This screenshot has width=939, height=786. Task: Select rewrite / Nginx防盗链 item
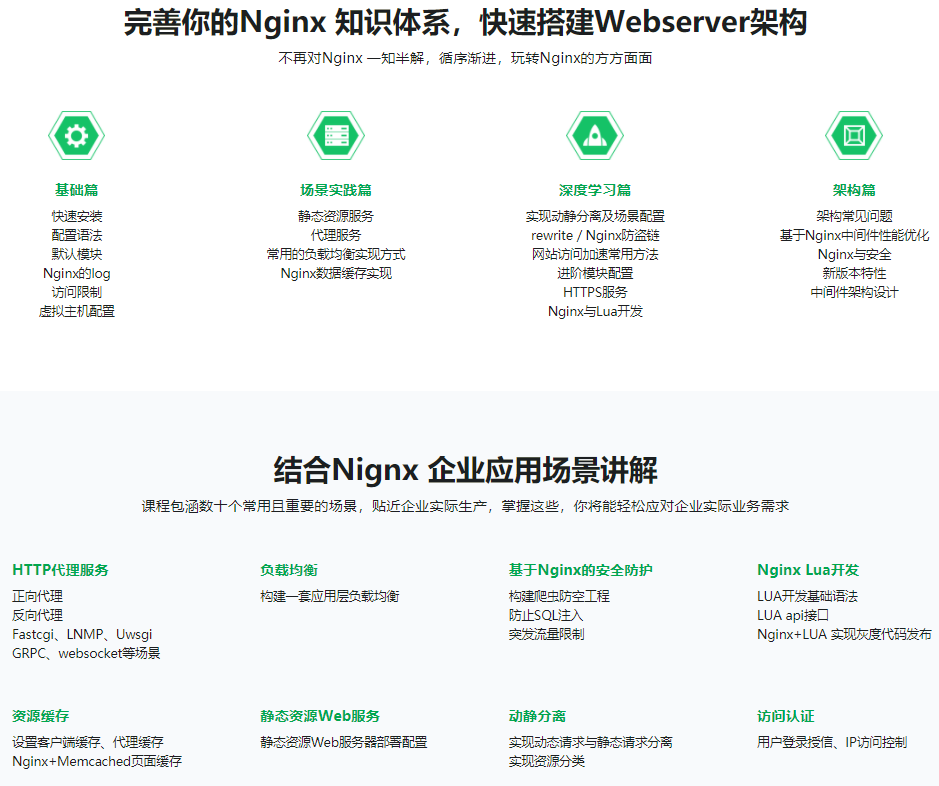(595, 235)
